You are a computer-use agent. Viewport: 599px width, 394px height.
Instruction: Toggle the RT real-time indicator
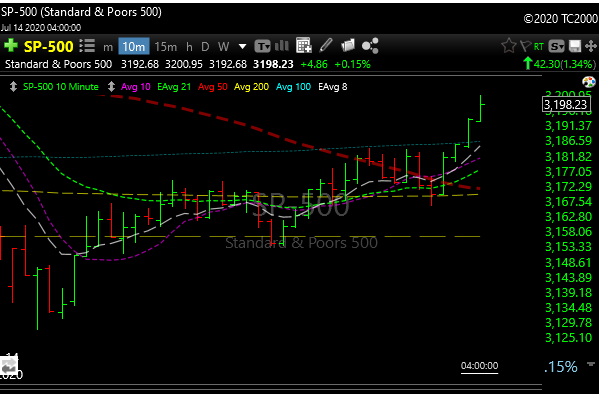539,47
